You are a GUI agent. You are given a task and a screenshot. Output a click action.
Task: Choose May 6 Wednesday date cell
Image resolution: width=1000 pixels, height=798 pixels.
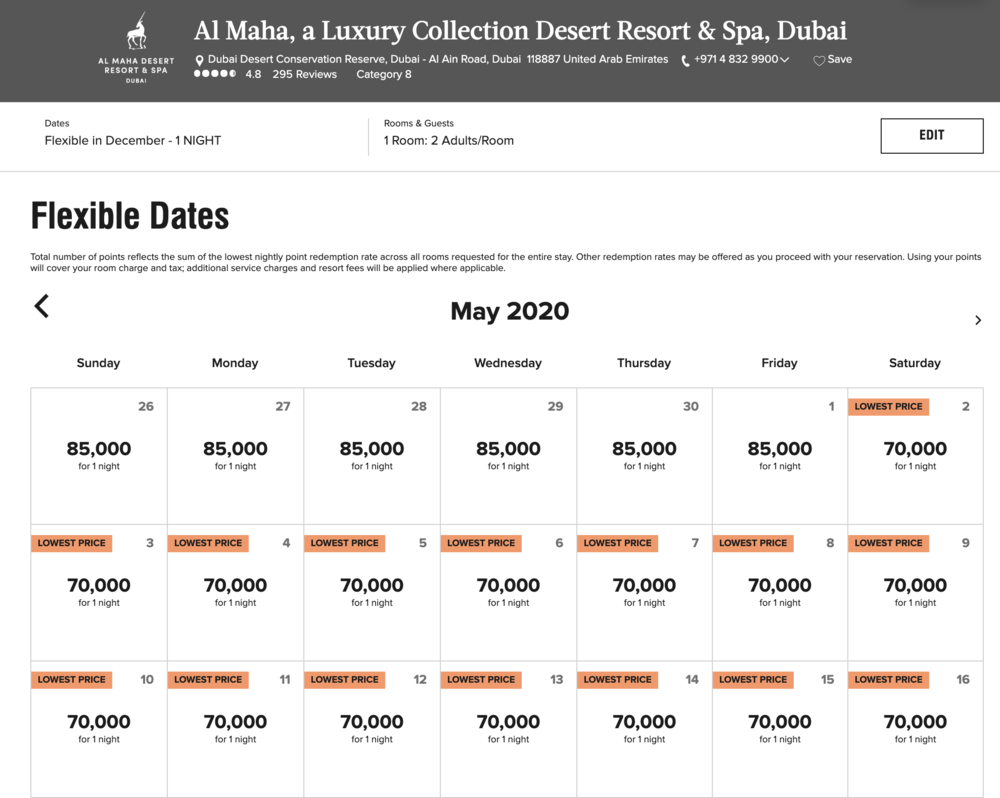pyautogui.click(x=508, y=592)
